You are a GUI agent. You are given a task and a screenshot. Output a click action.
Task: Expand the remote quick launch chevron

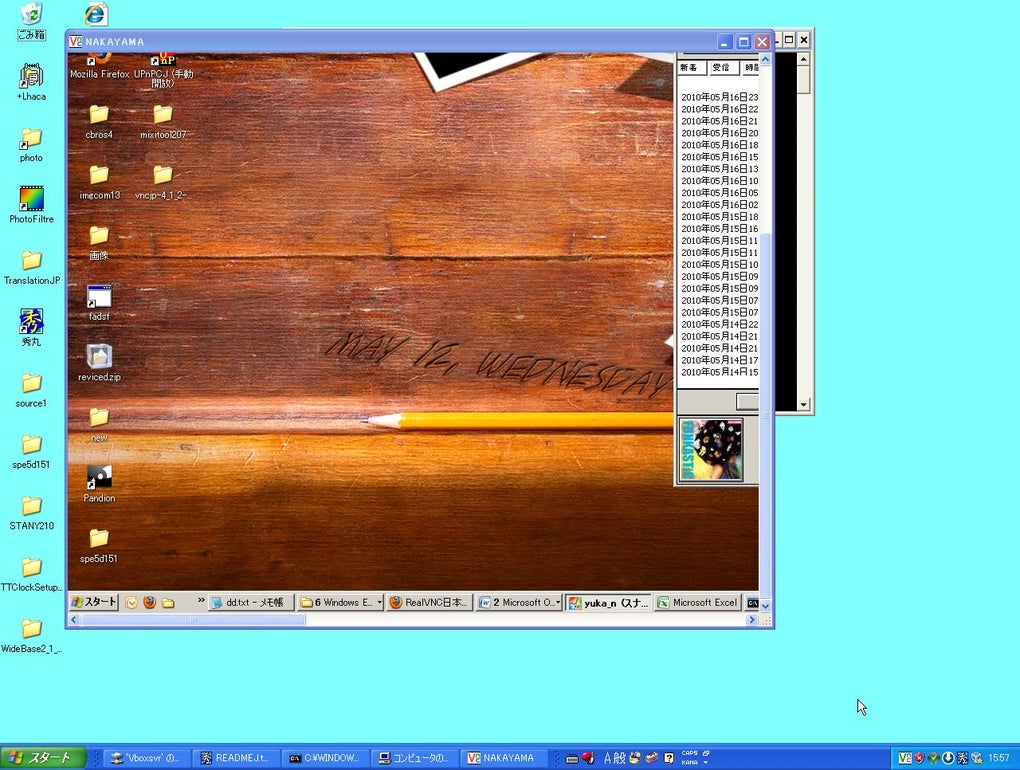click(x=201, y=603)
